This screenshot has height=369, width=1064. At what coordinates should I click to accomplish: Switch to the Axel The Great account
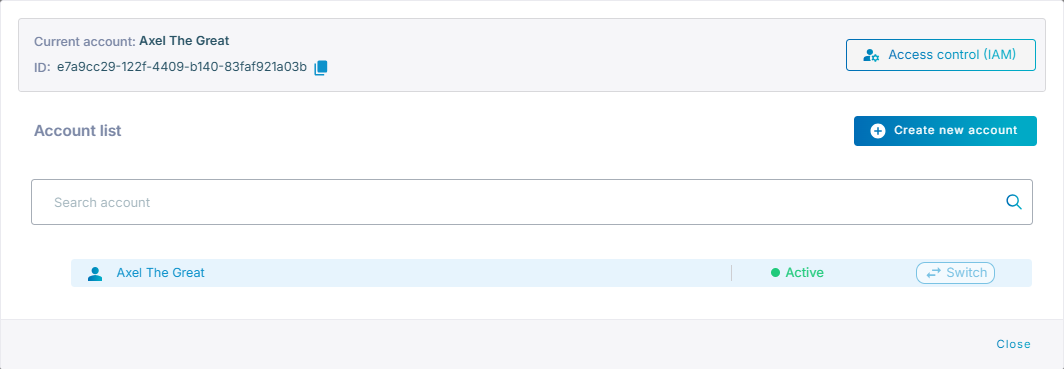955,273
